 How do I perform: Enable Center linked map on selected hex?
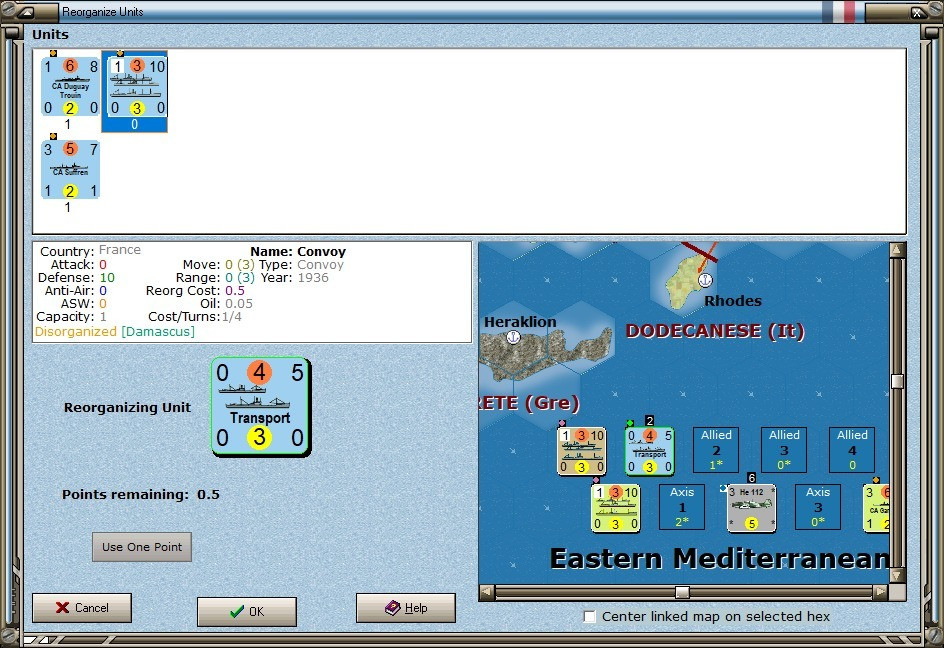[590, 616]
